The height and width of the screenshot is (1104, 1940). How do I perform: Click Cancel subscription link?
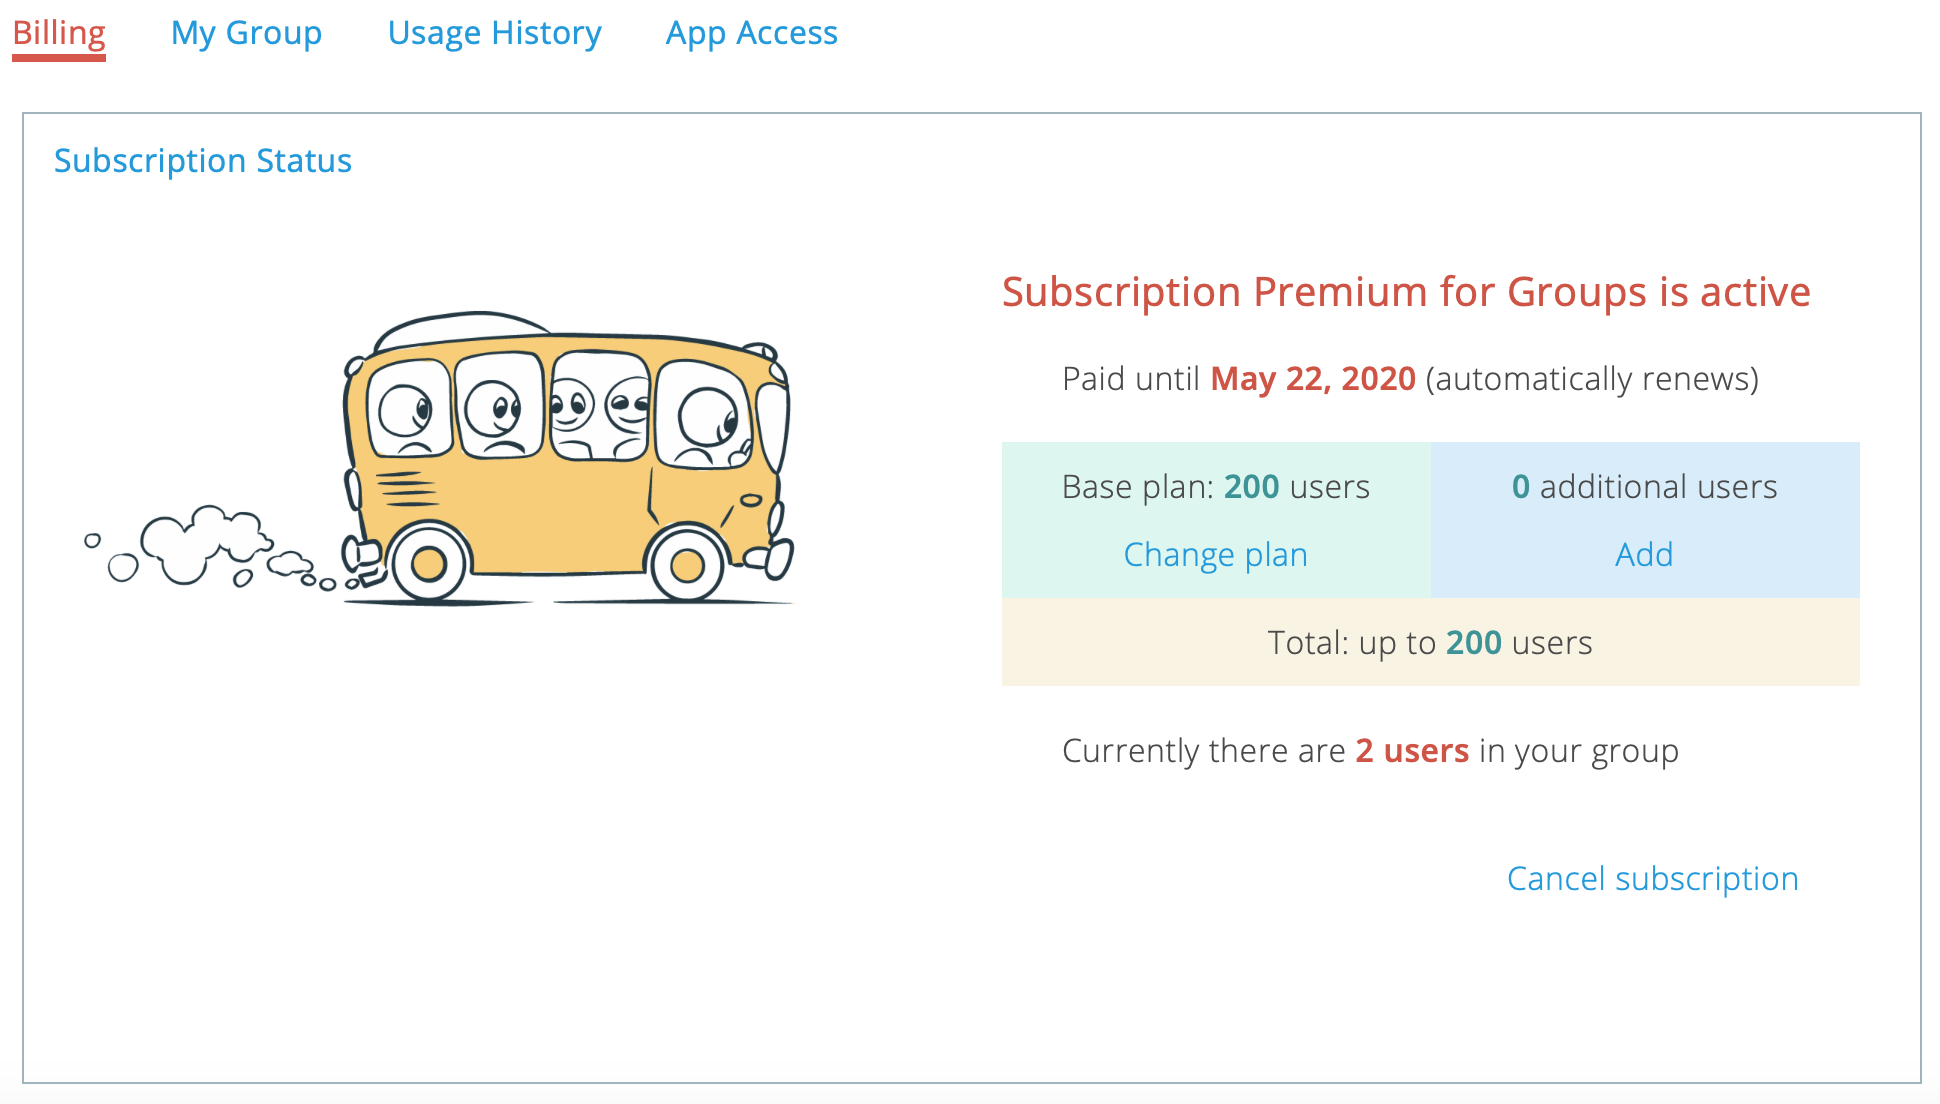point(1652,878)
